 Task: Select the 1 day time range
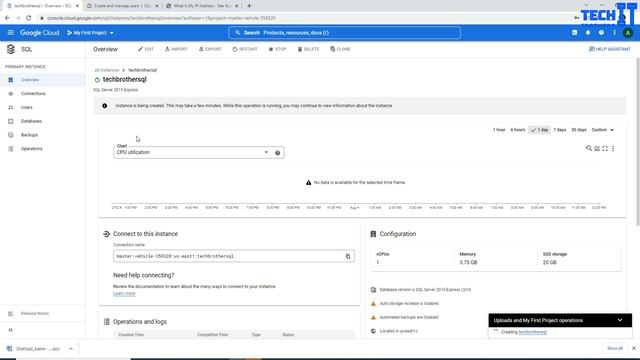540,130
